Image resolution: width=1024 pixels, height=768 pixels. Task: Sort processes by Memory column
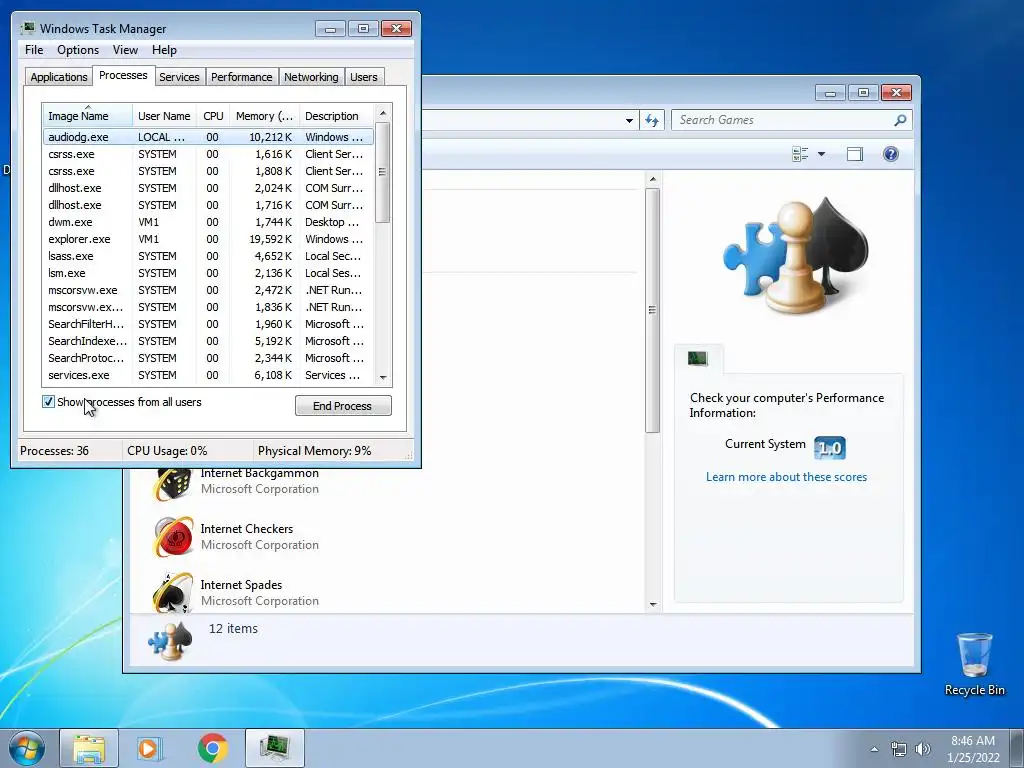[x=264, y=116]
